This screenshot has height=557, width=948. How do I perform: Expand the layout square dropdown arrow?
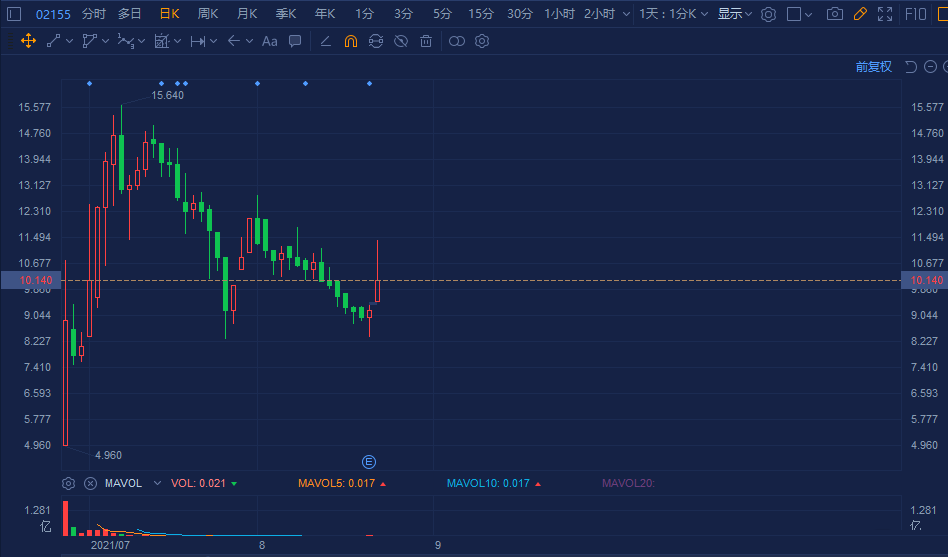pyautogui.click(x=809, y=14)
